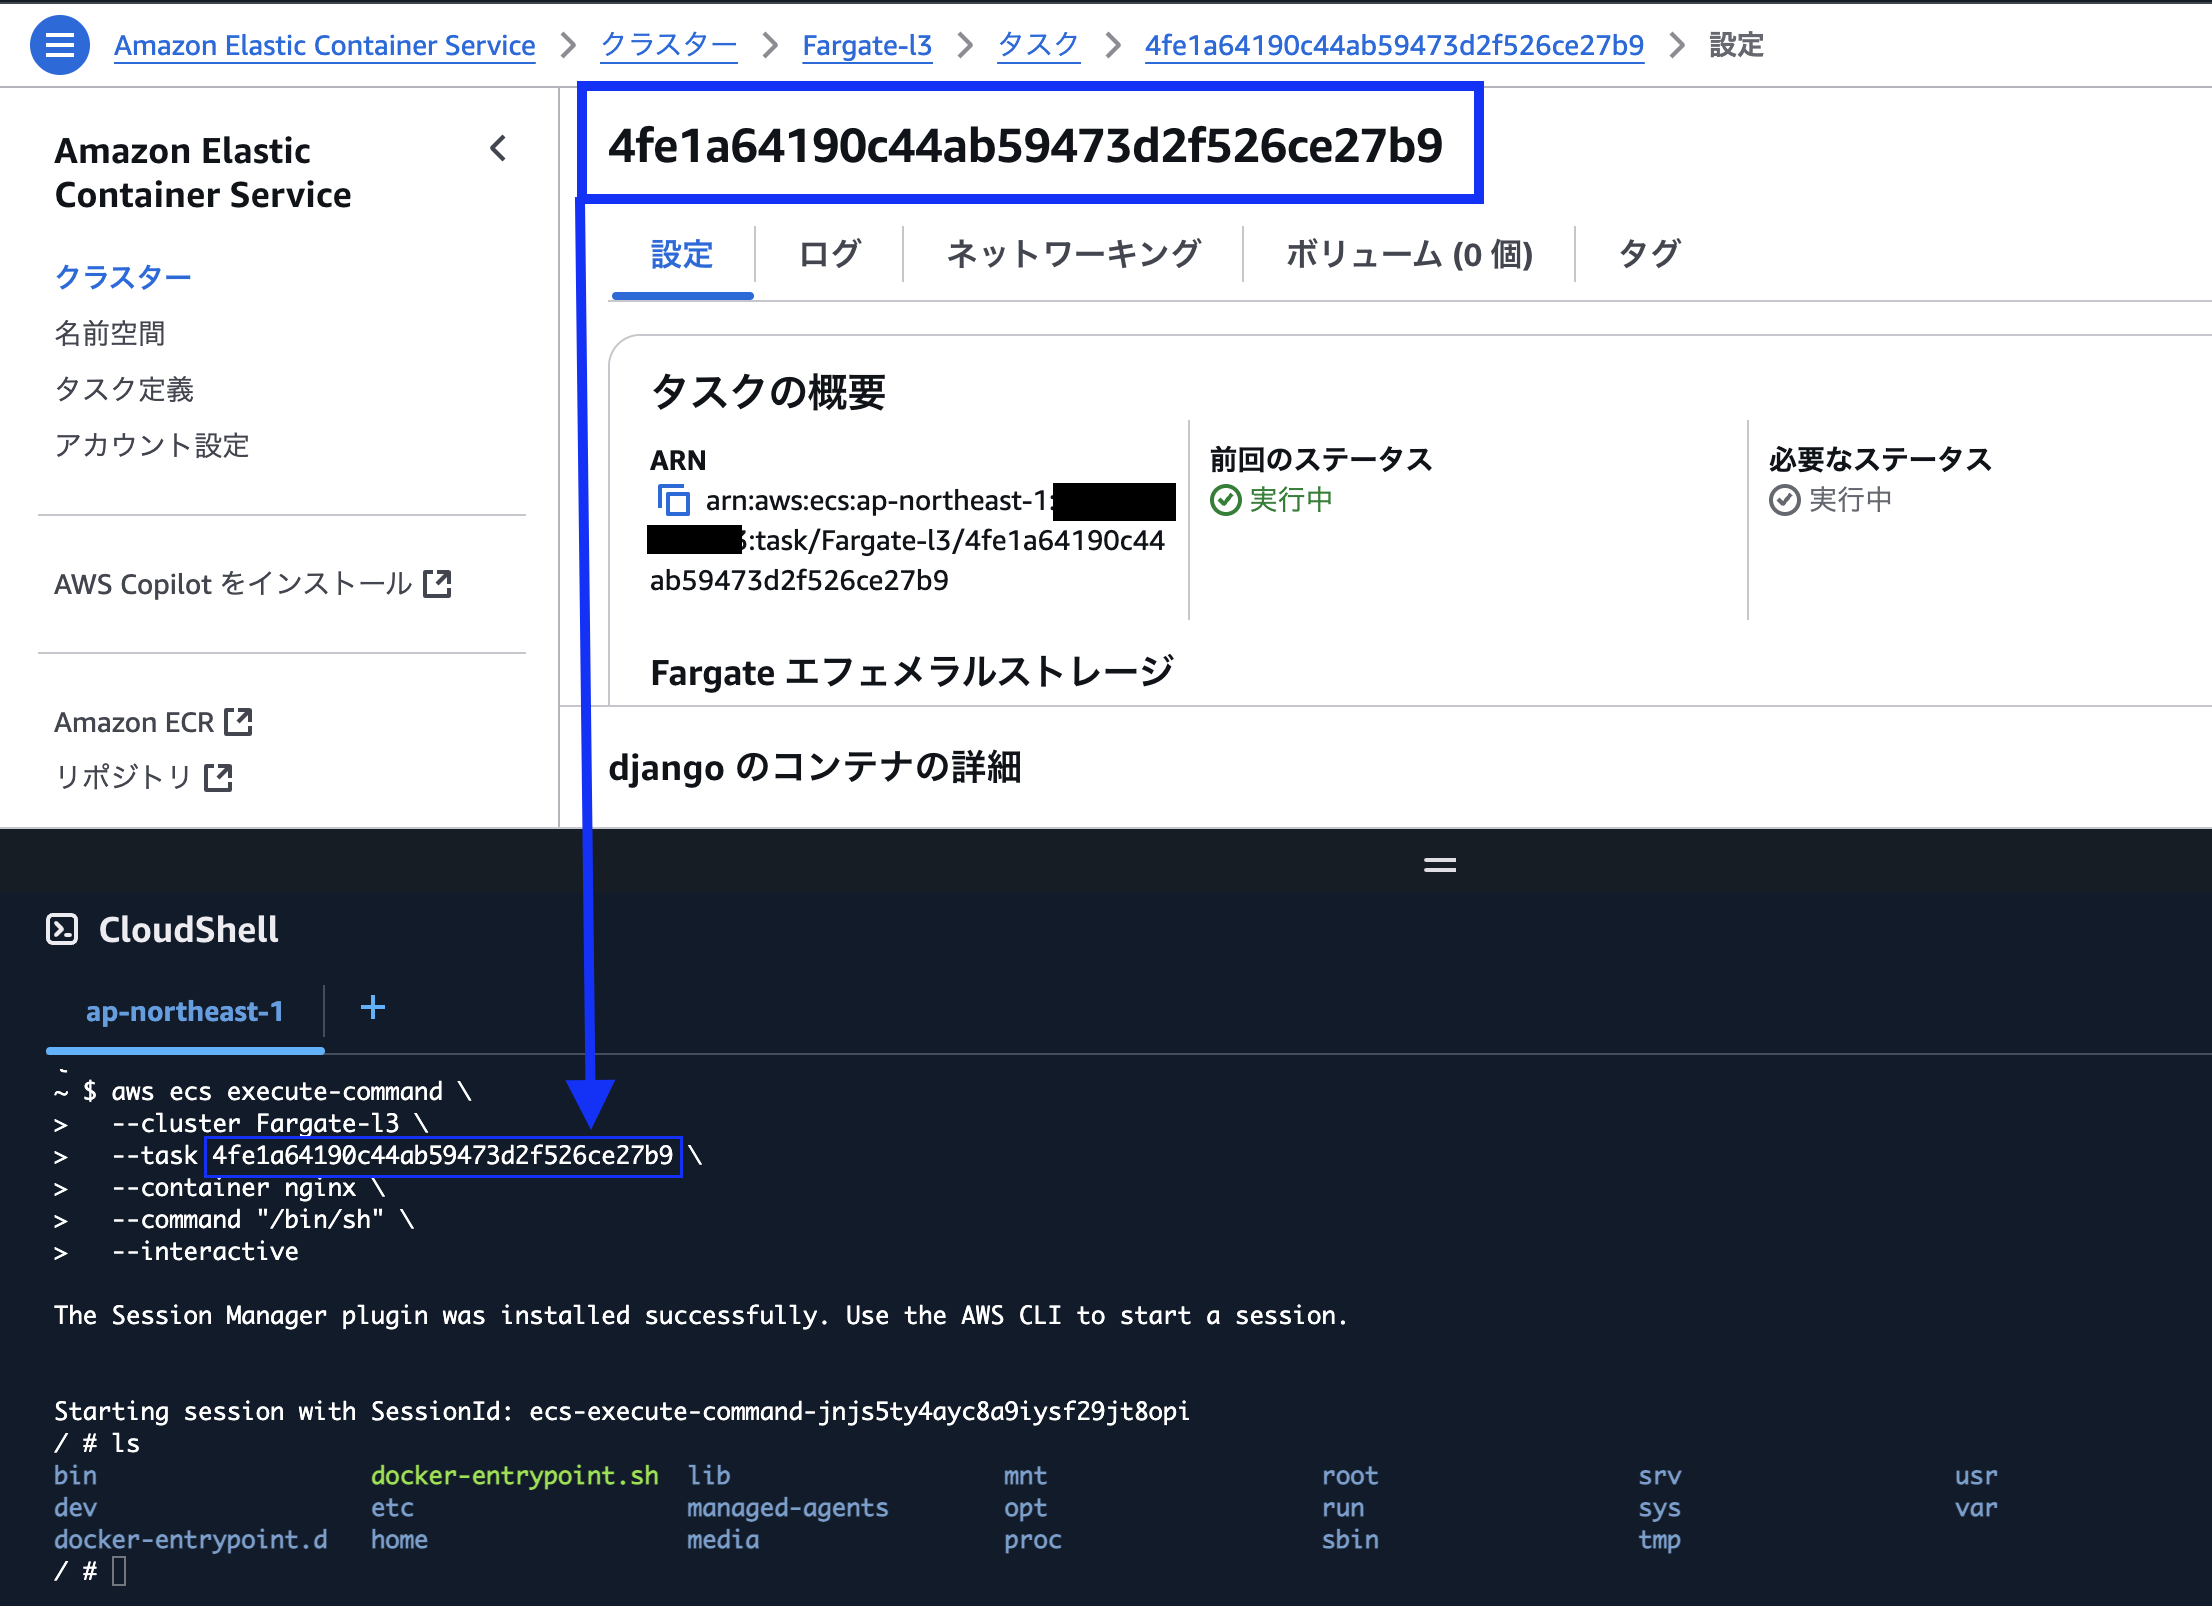2212x1606 pixels.
Task: Copy the task ARN using copy icon
Action: (x=674, y=500)
